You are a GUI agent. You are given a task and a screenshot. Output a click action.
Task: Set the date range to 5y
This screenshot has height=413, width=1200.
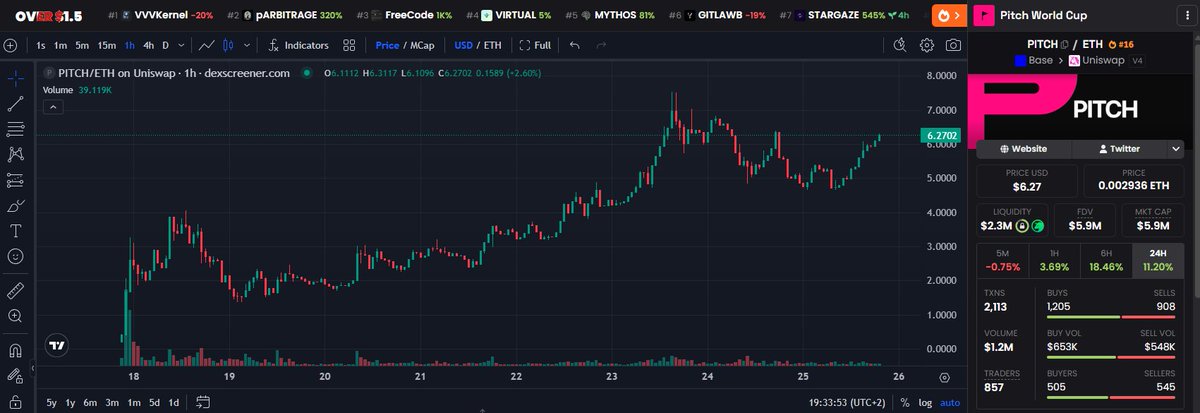52,402
